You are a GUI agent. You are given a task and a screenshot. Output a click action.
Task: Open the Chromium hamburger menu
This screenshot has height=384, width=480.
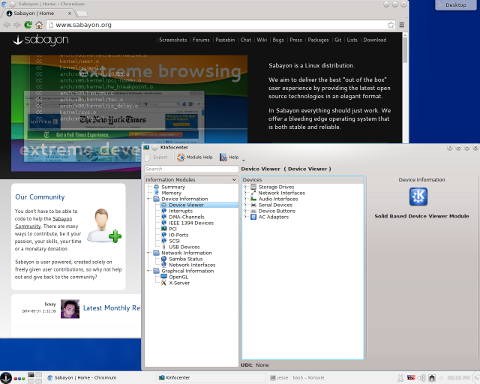tap(402, 25)
